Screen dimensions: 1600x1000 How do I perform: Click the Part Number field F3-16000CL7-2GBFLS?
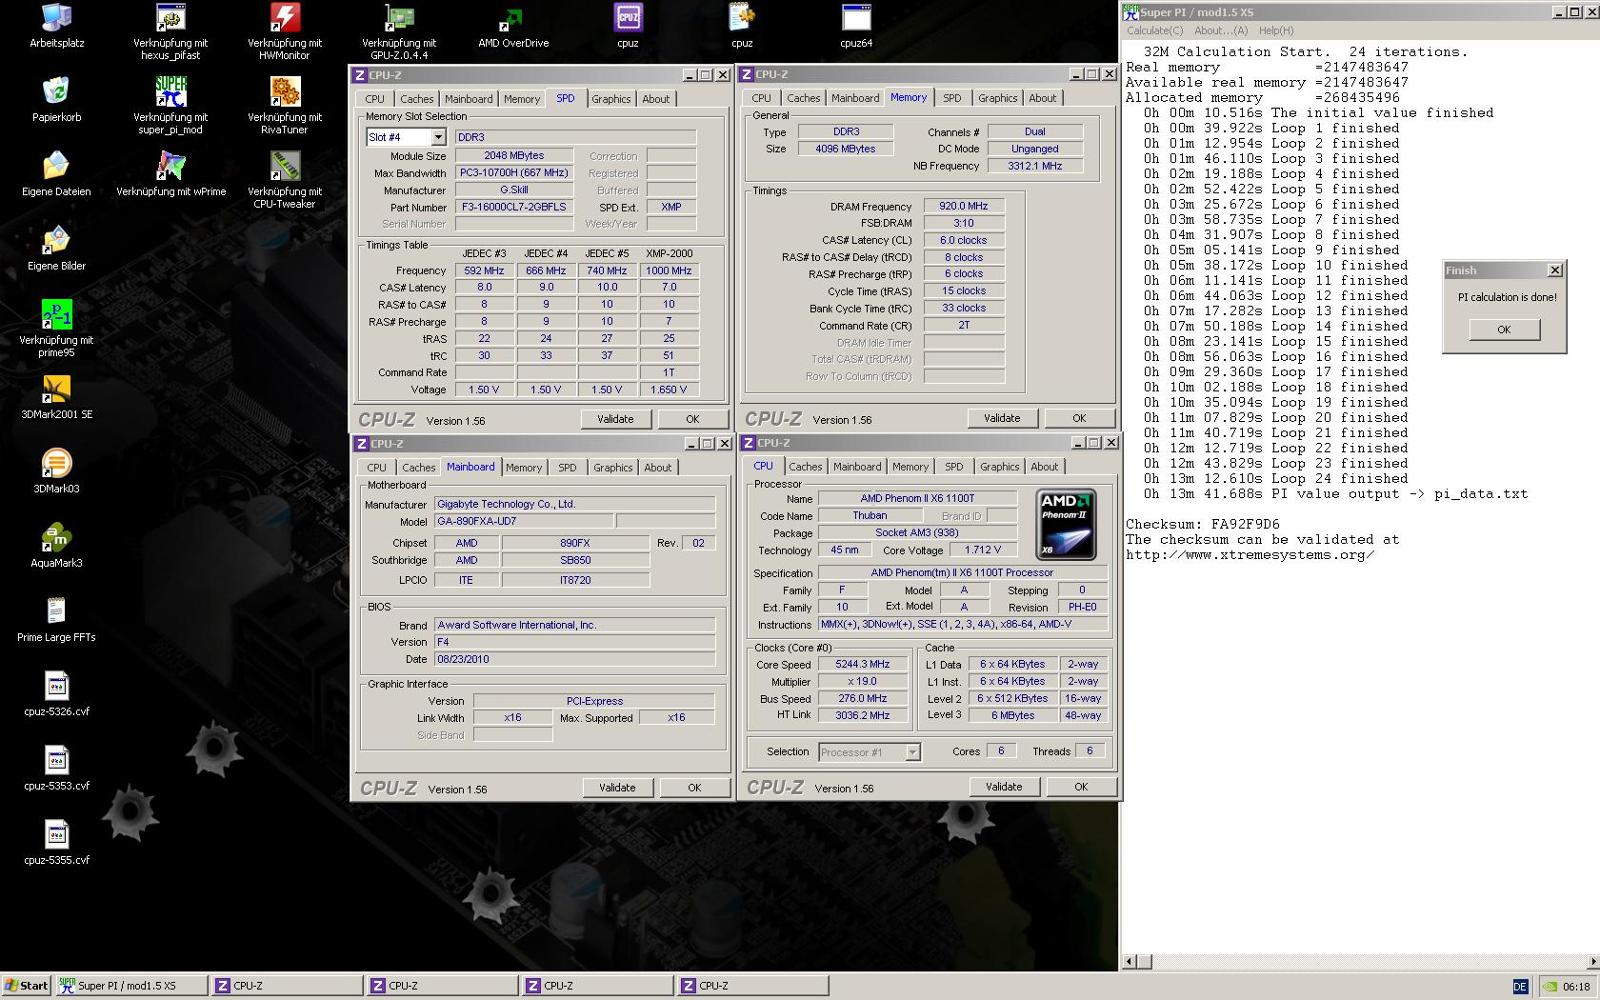pos(514,207)
